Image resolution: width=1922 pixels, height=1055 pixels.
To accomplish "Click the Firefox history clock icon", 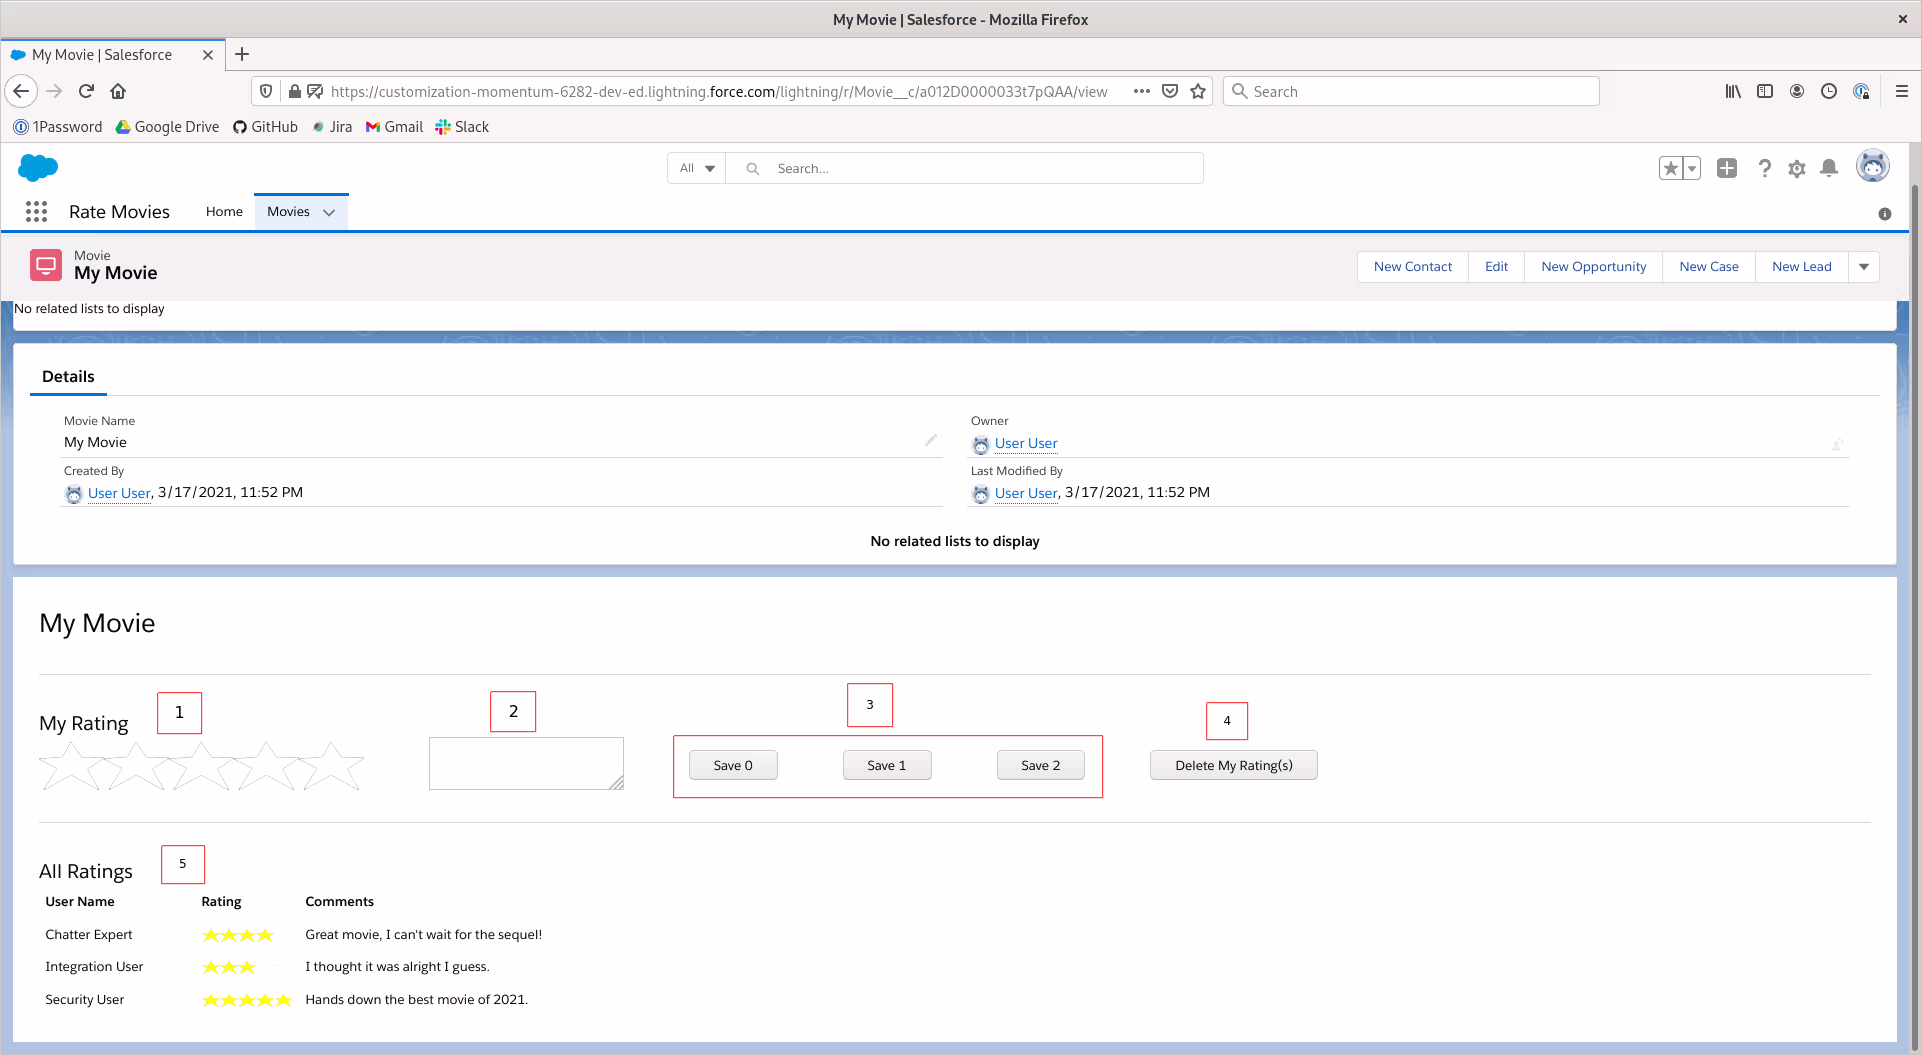I will pyautogui.click(x=1829, y=91).
